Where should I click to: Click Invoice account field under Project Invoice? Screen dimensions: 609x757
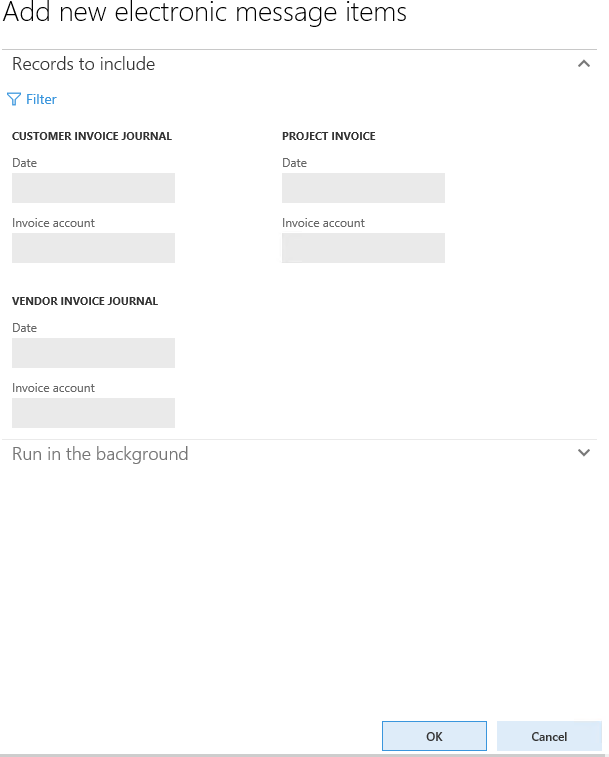363,248
